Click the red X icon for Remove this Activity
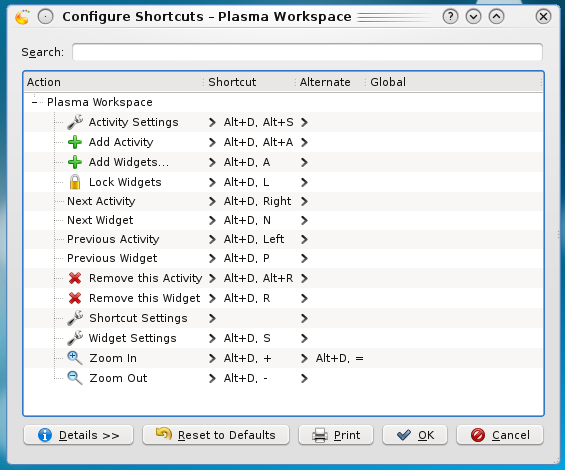 click(x=75, y=278)
